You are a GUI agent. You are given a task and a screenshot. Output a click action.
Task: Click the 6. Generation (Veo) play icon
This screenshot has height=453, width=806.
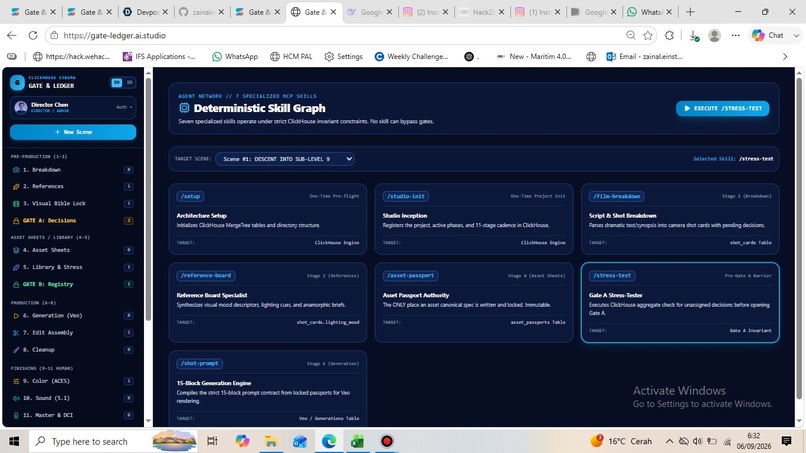[16, 316]
